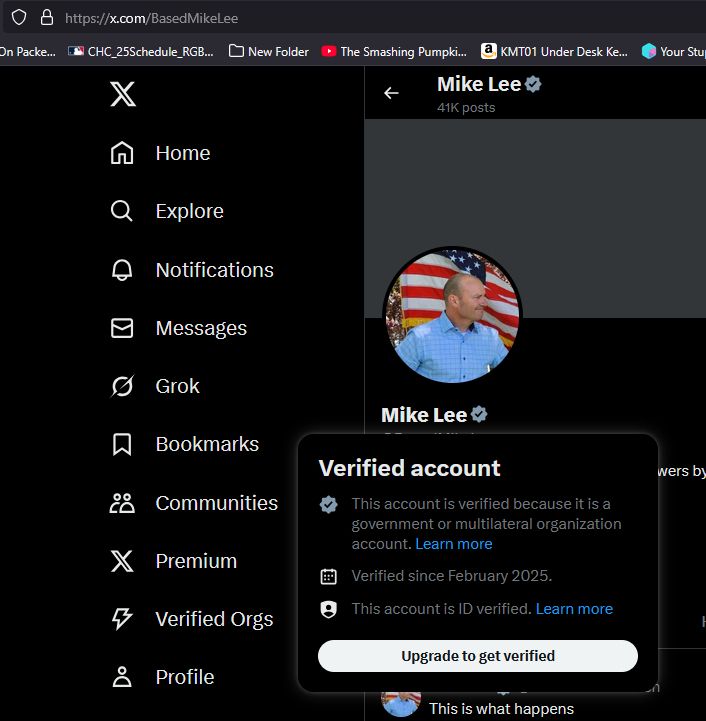
Task: Open Mike Lee's profile picture
Action: click(453, 315)
